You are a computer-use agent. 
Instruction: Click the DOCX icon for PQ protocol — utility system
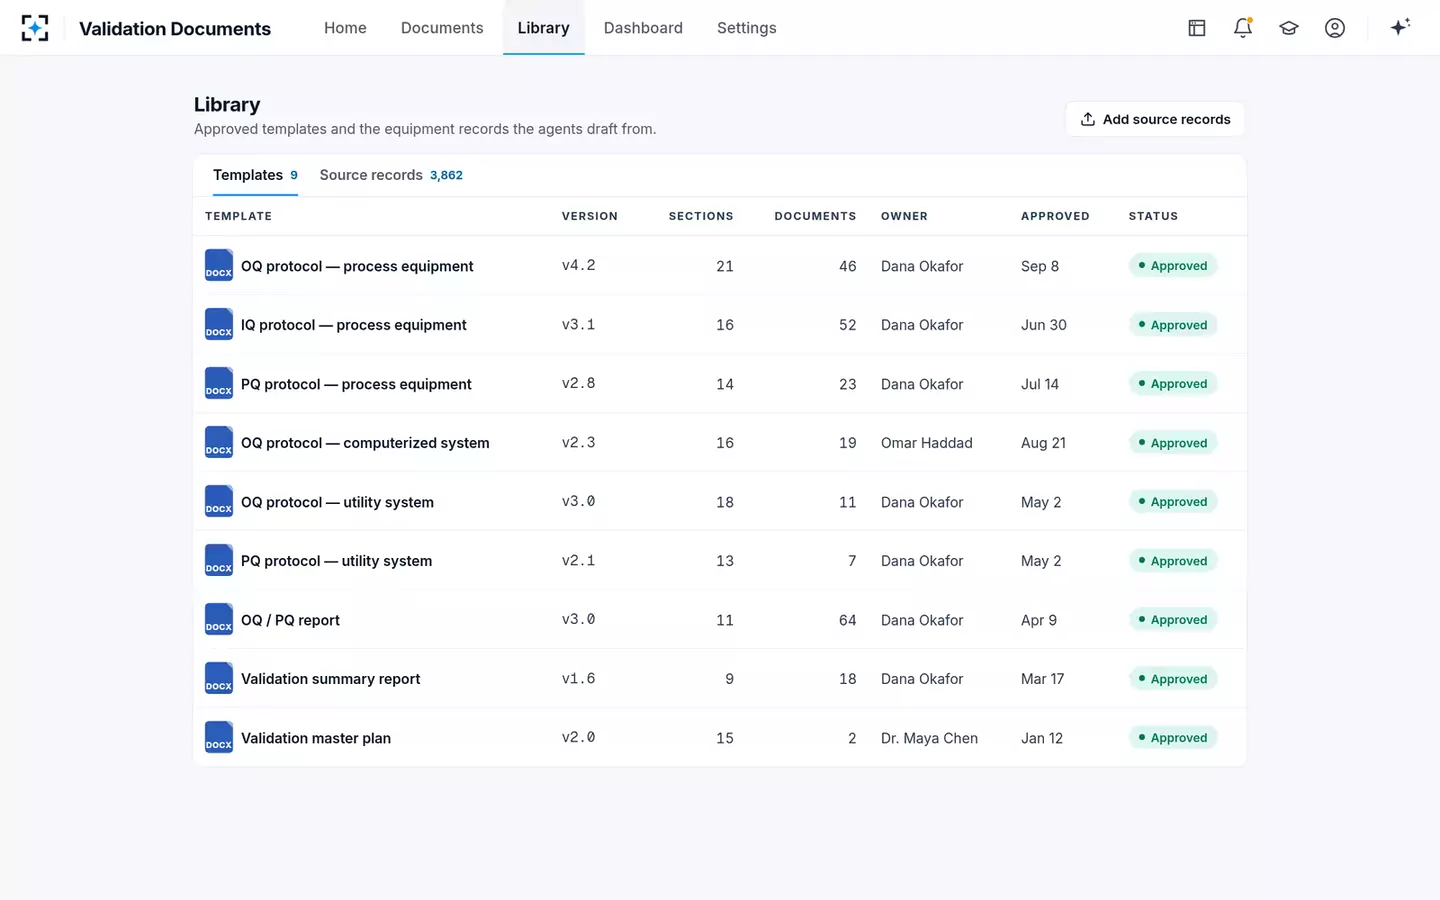[219, 561]
